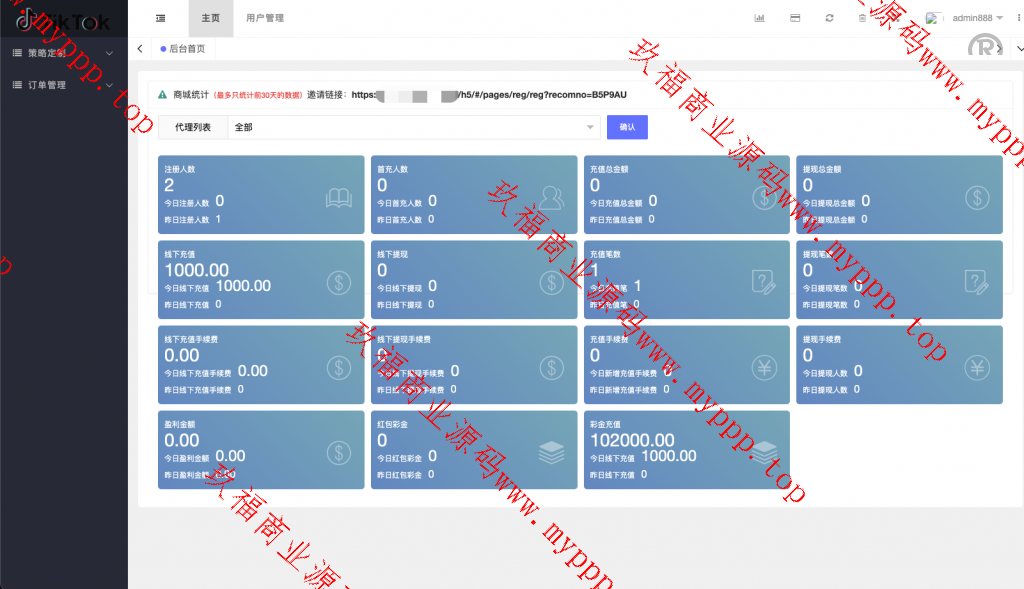Open the 代理列表 dropdown showing 全部
The image size is (1024, 589).
(413, 127)
